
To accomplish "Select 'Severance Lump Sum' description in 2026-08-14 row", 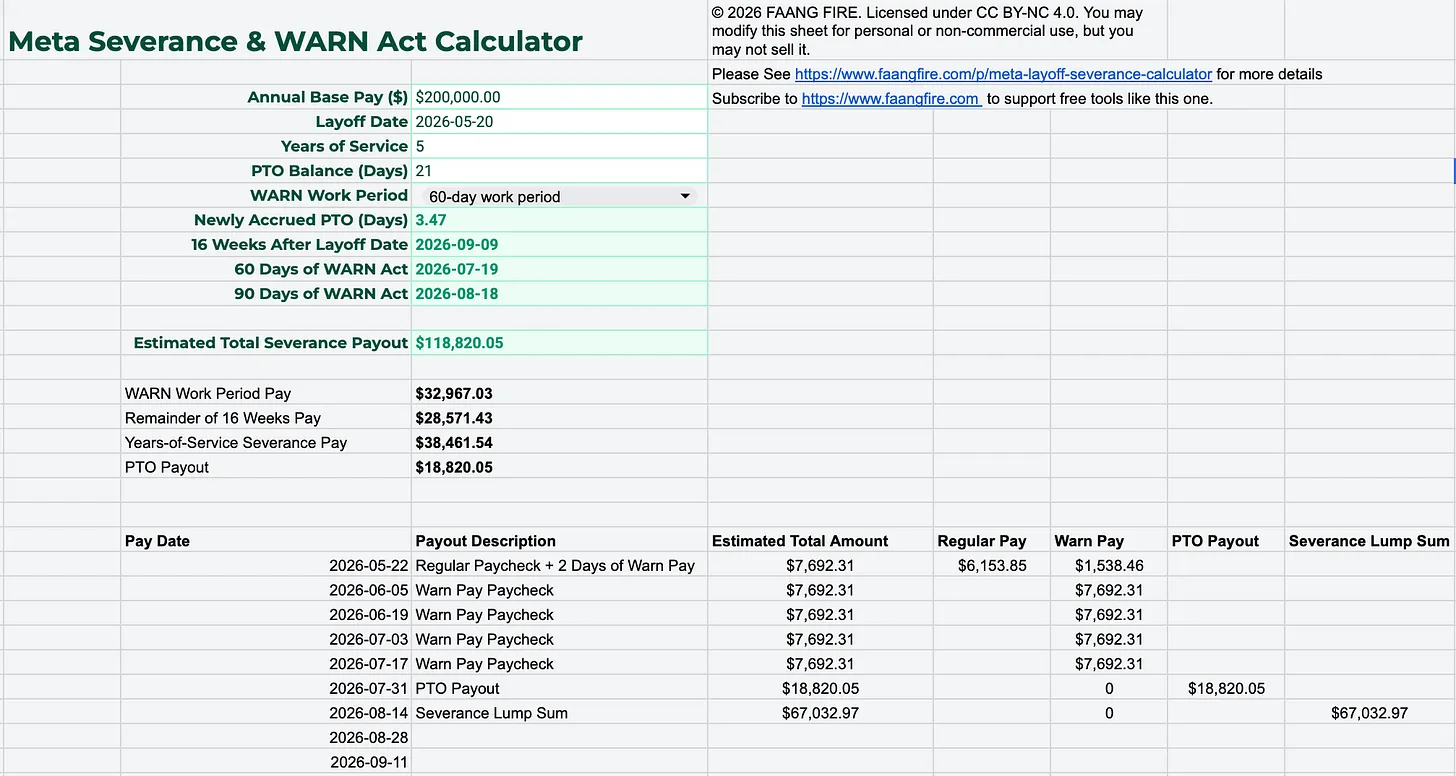I will point(491,713).
